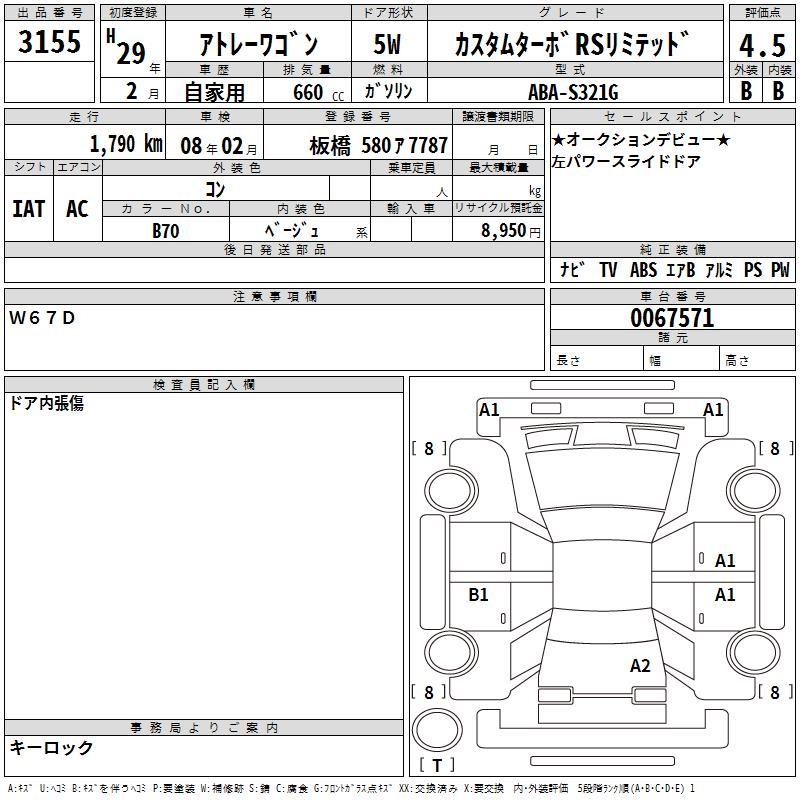Click the office notice キーロック
This screenshot has height=800, width=800.
[51, 747]
